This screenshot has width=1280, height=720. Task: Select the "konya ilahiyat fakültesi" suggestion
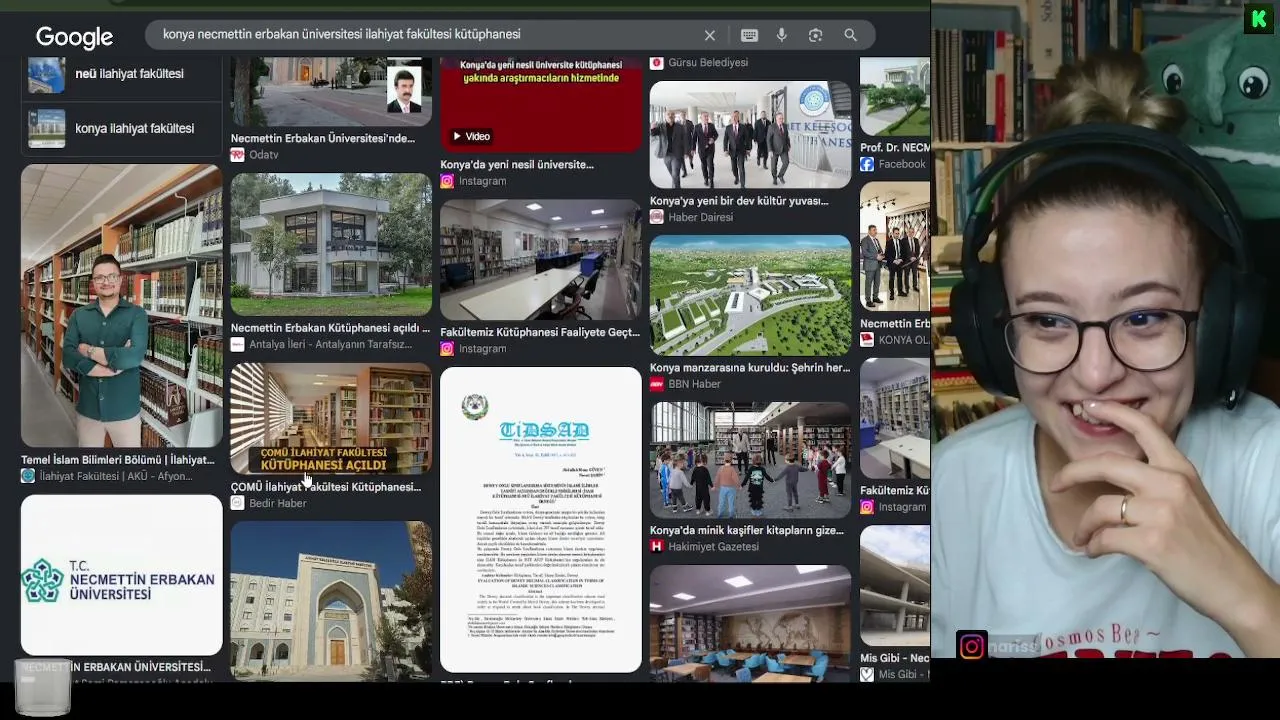click(x=121, y=128)
